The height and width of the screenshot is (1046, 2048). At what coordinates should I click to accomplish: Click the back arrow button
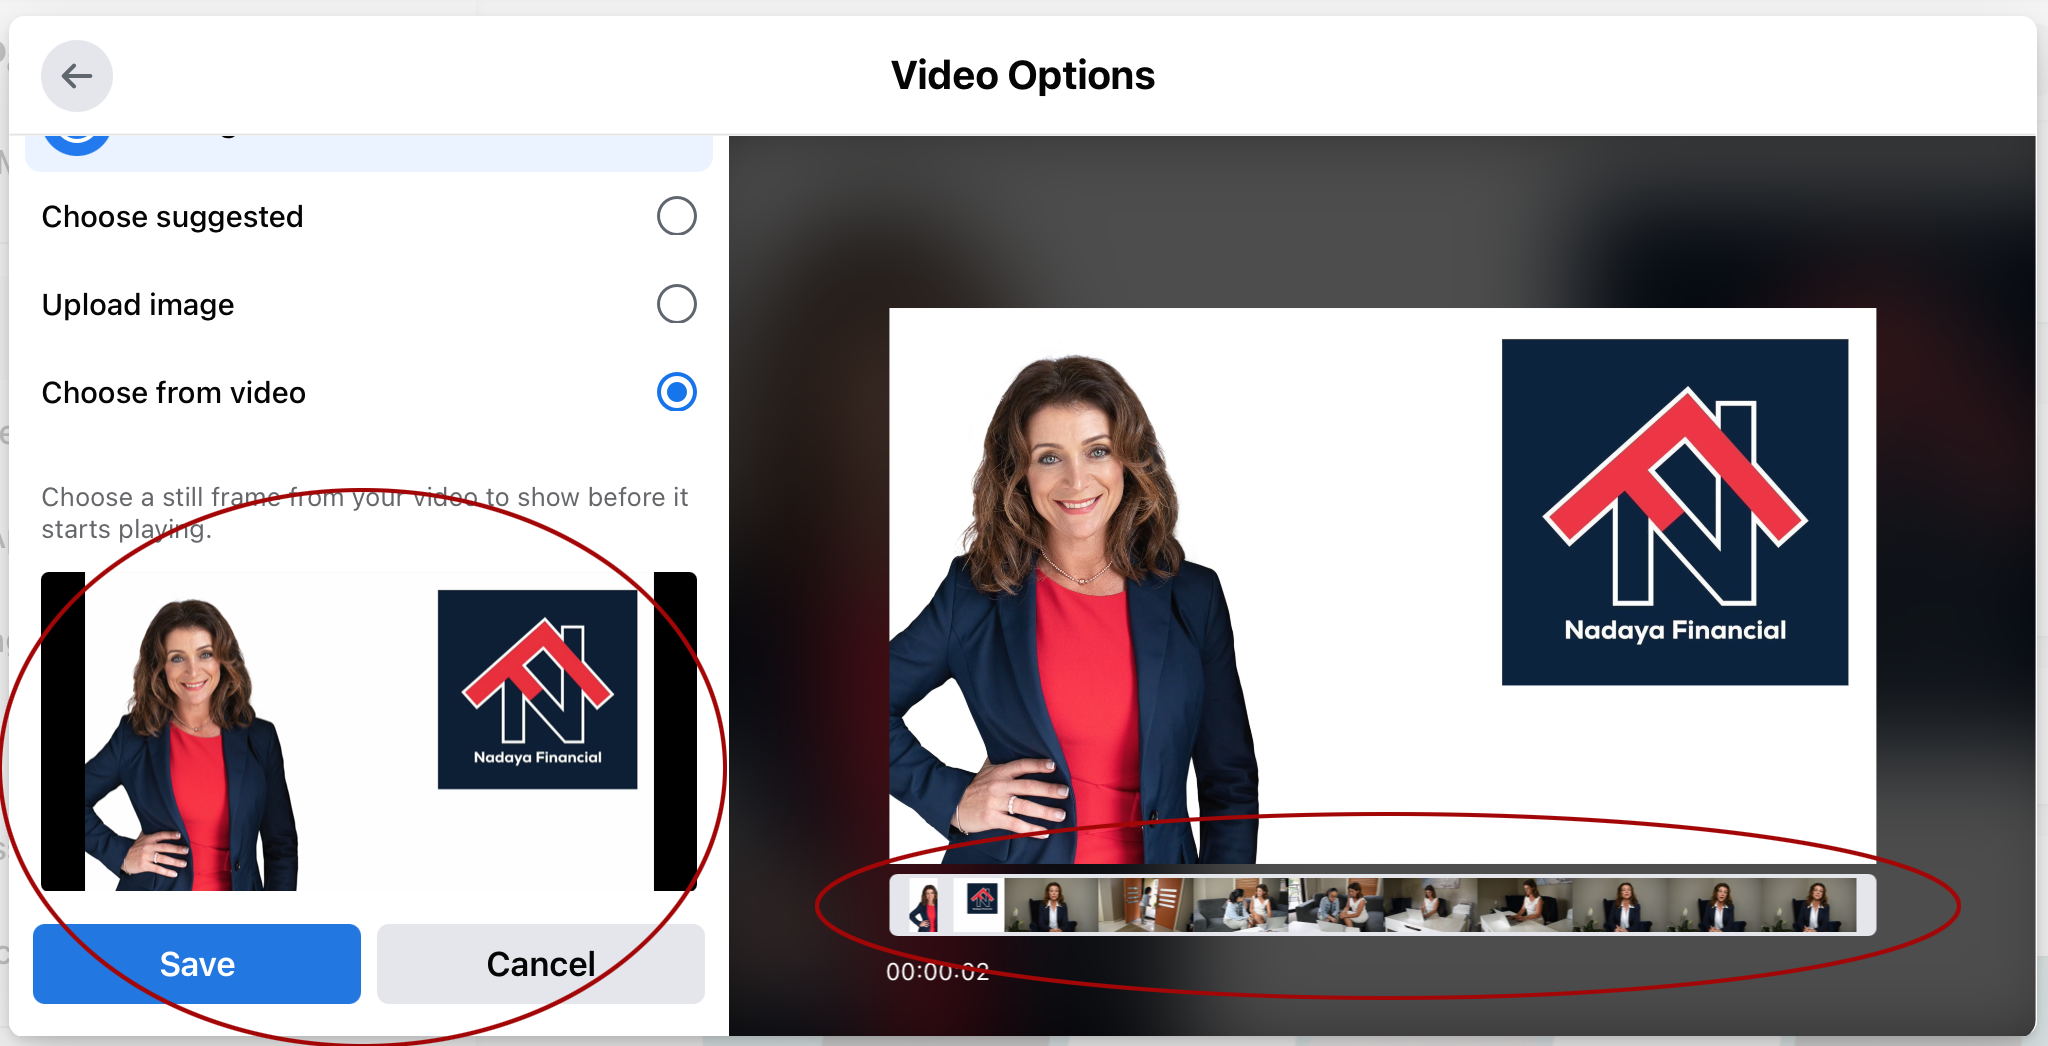pyautogui.click(x=76, y=76)
